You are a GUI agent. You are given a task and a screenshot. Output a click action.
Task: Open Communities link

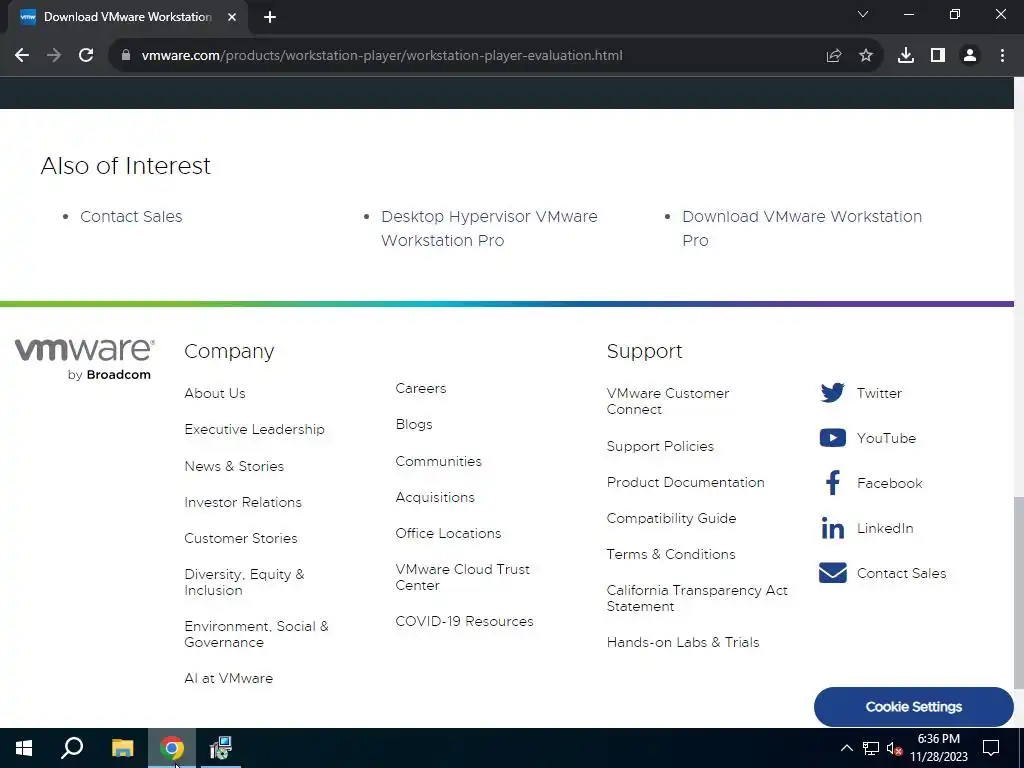click(438, 461)
